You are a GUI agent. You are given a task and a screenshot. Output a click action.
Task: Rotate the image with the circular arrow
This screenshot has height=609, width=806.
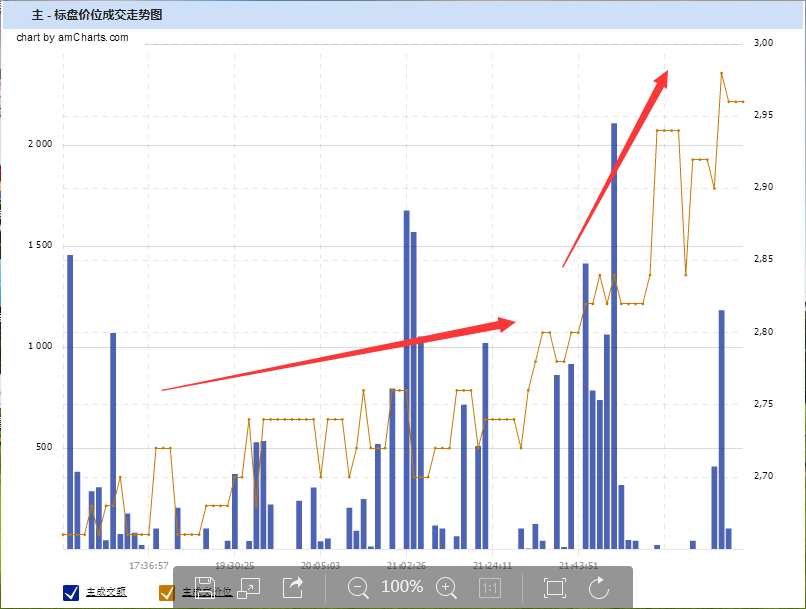click(x=599, y=587)
